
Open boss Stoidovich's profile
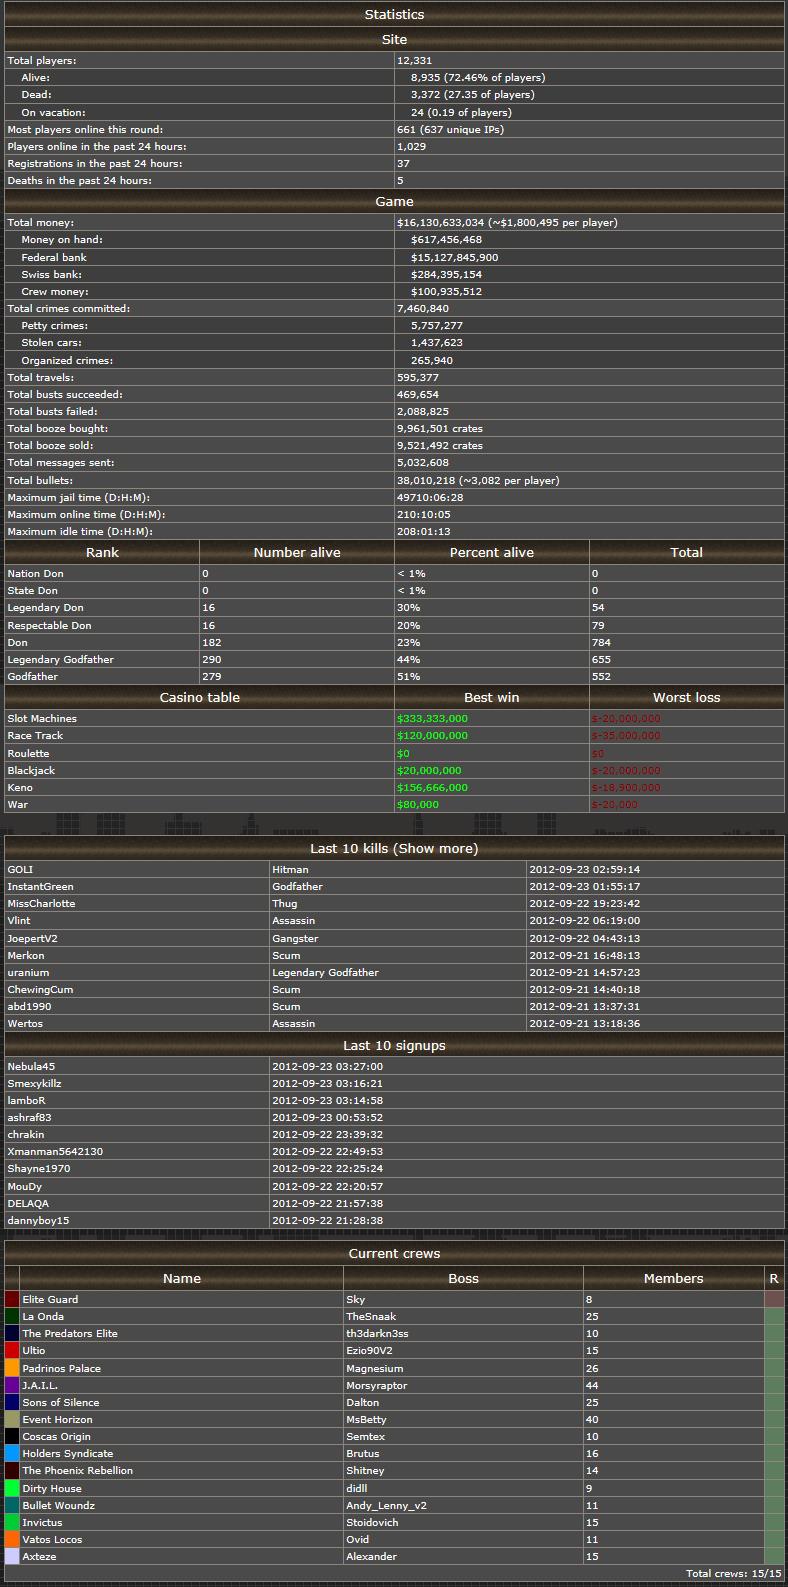(x=372, y=1523)
